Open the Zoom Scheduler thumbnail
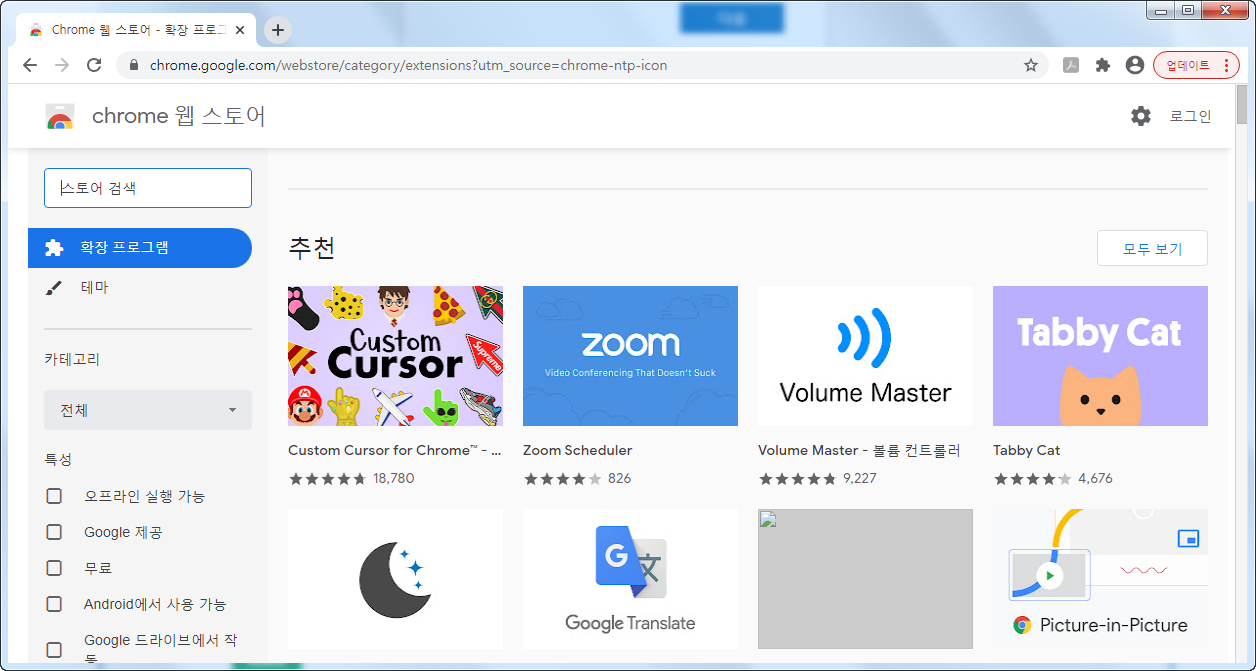This screenshot has height=671, width=1256. click(630, 356)
